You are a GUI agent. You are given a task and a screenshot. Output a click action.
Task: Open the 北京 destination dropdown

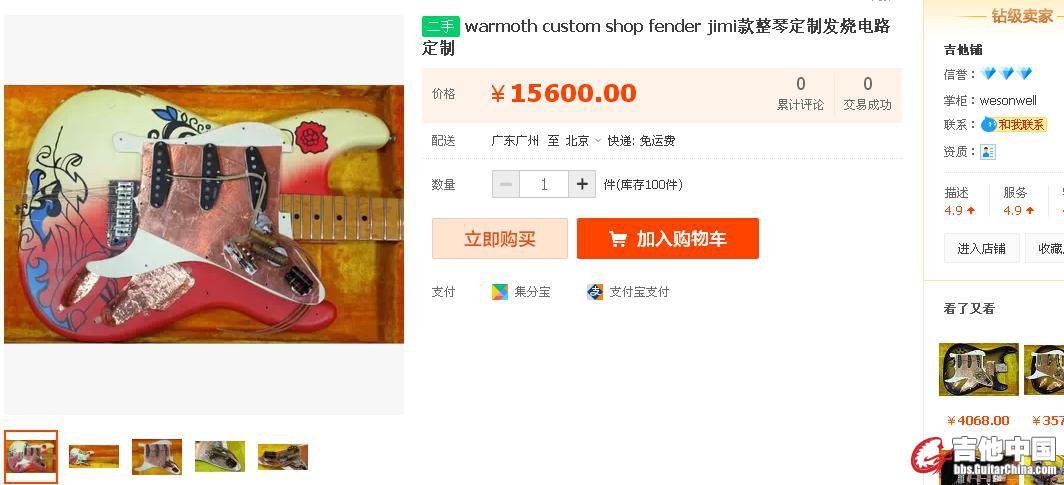pyautogui.click(x=583, y=141)
